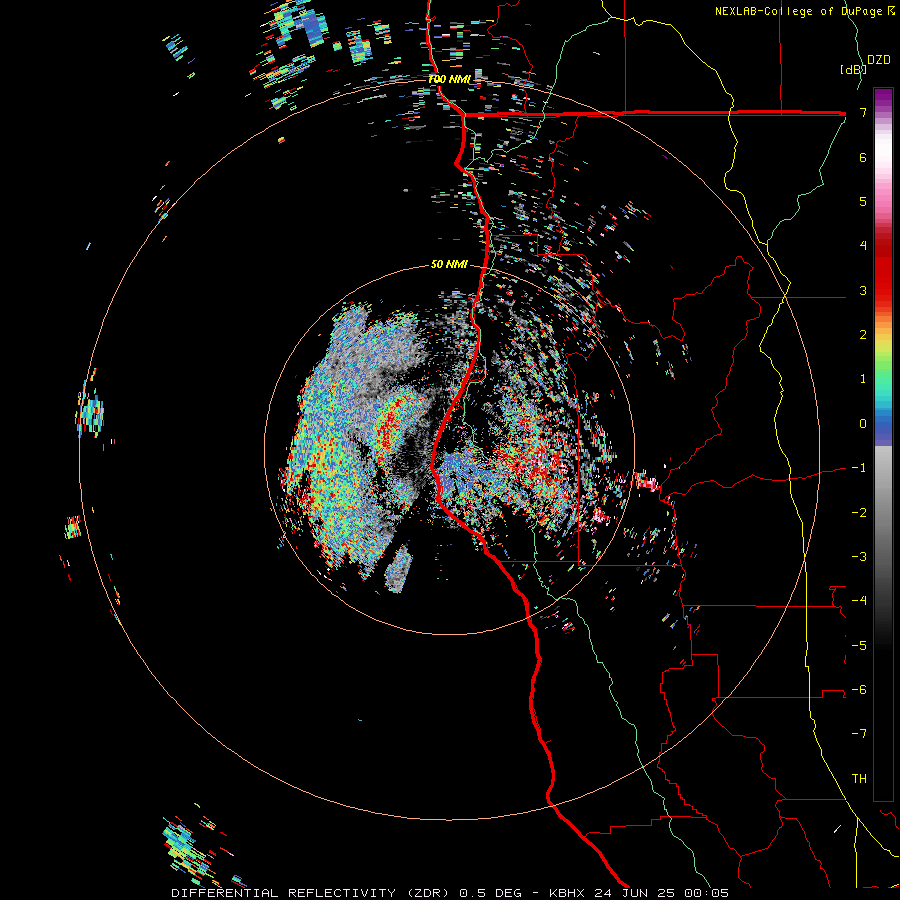The width and height of the screenshot is (900, 900).
Task: Click the -1 value on the color scale
Action: (x=859, y=468)
